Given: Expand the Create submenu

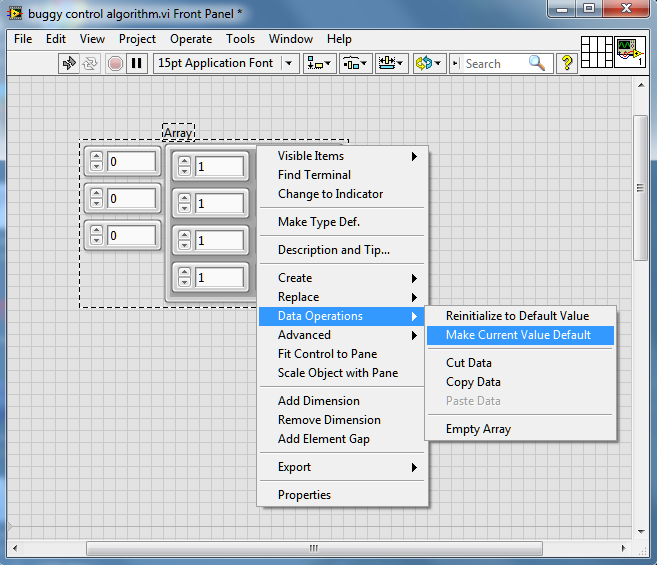Looking at the screenshot, I should coord(344,278).
